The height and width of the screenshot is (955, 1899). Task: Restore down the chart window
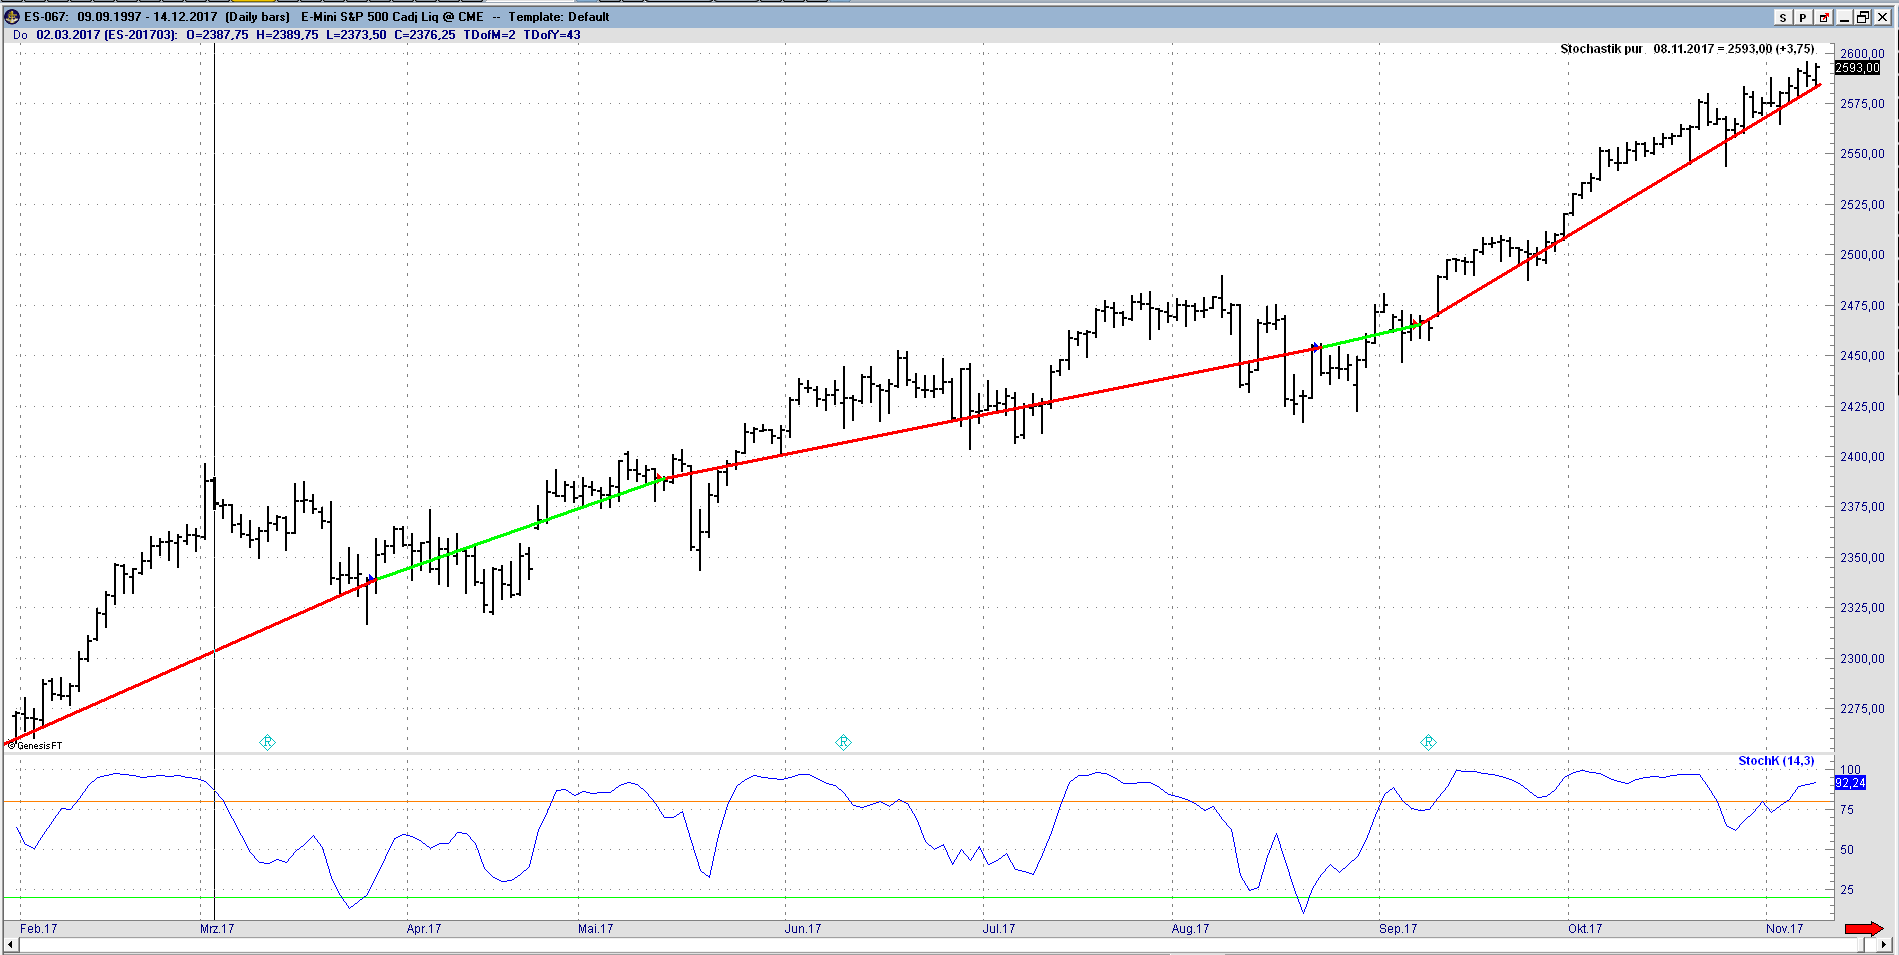1863,17
